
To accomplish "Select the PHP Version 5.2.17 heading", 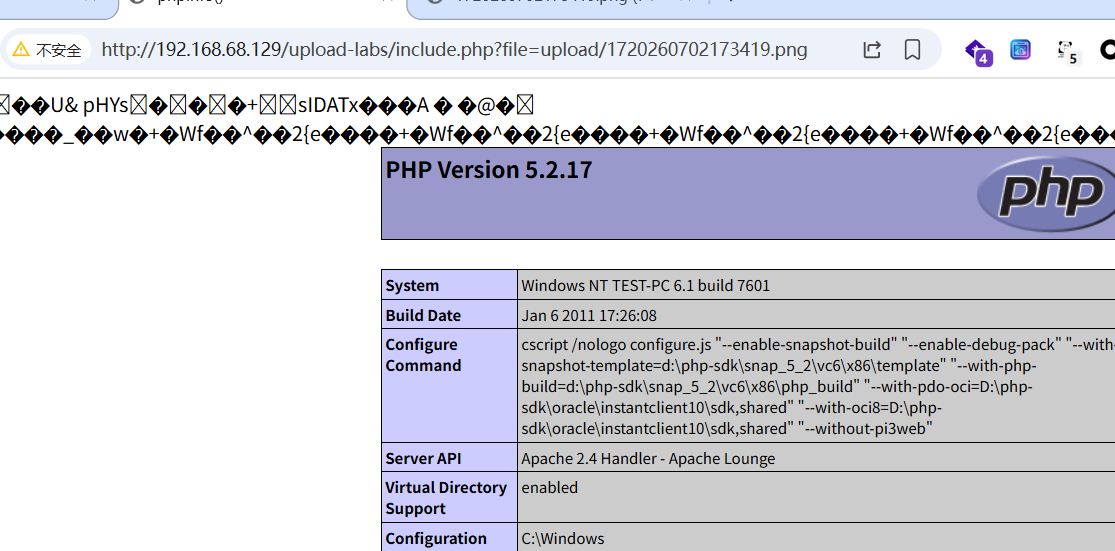I will [489, 171].
